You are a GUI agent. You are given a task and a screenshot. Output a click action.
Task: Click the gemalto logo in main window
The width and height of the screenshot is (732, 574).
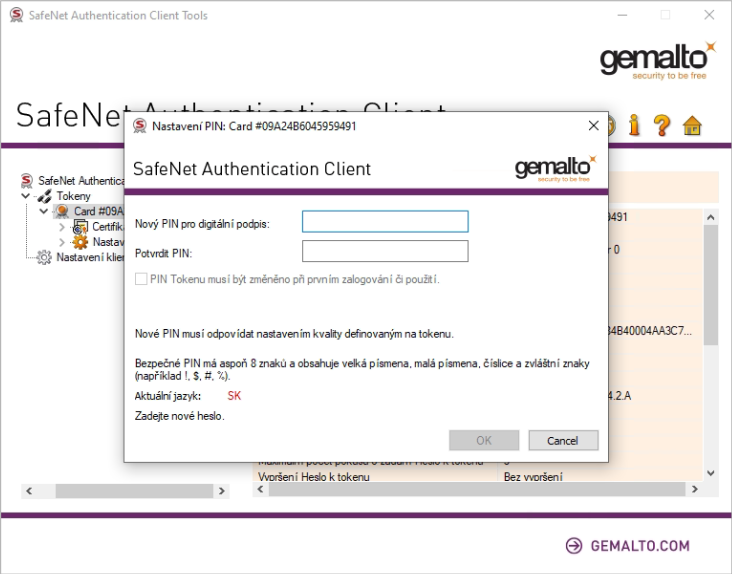pos(658,61)
